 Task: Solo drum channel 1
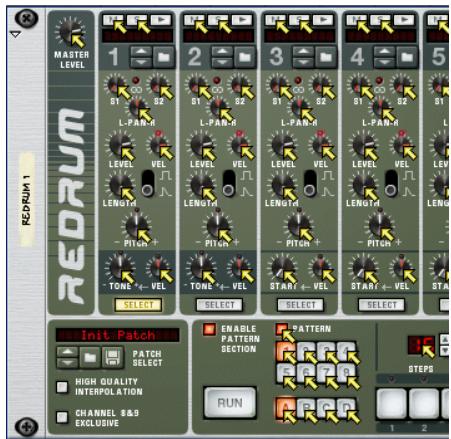click(x=136, y=20)
